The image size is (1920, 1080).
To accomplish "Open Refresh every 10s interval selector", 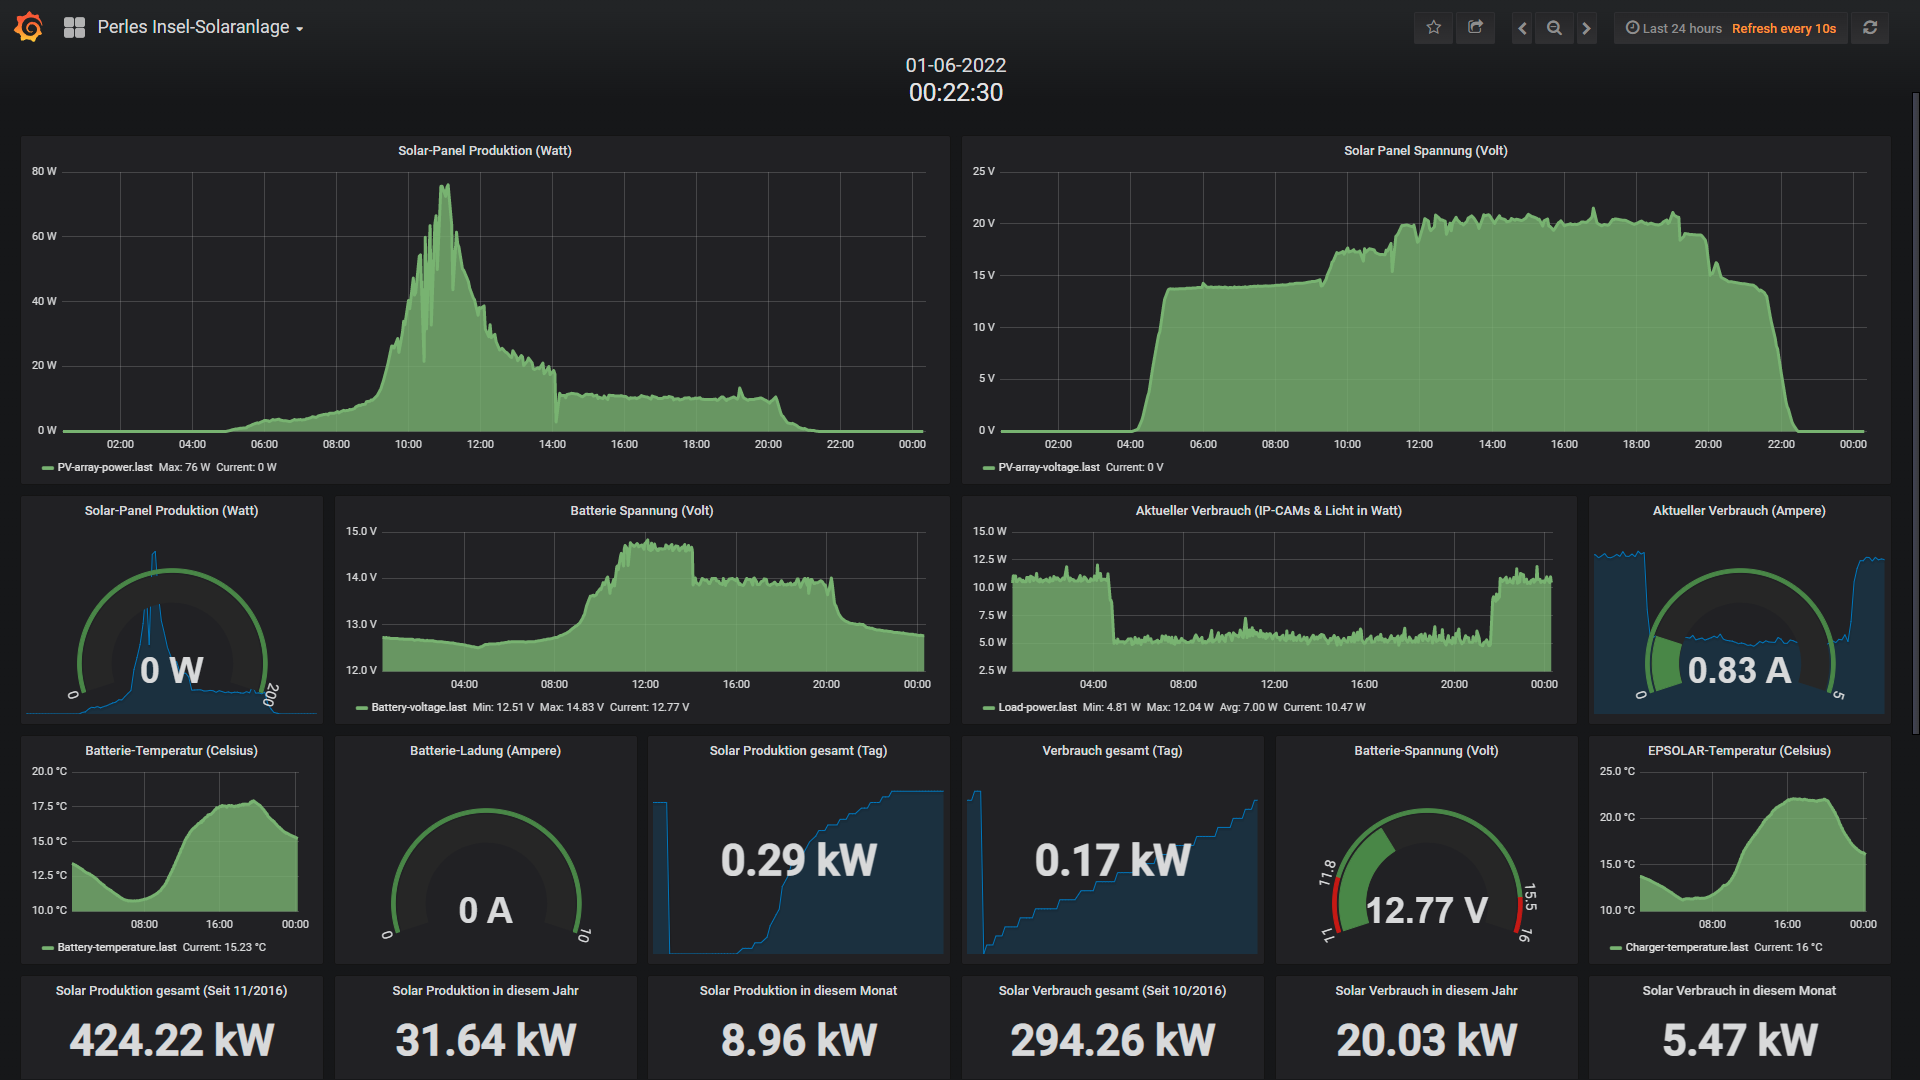I will [1784, 28].
